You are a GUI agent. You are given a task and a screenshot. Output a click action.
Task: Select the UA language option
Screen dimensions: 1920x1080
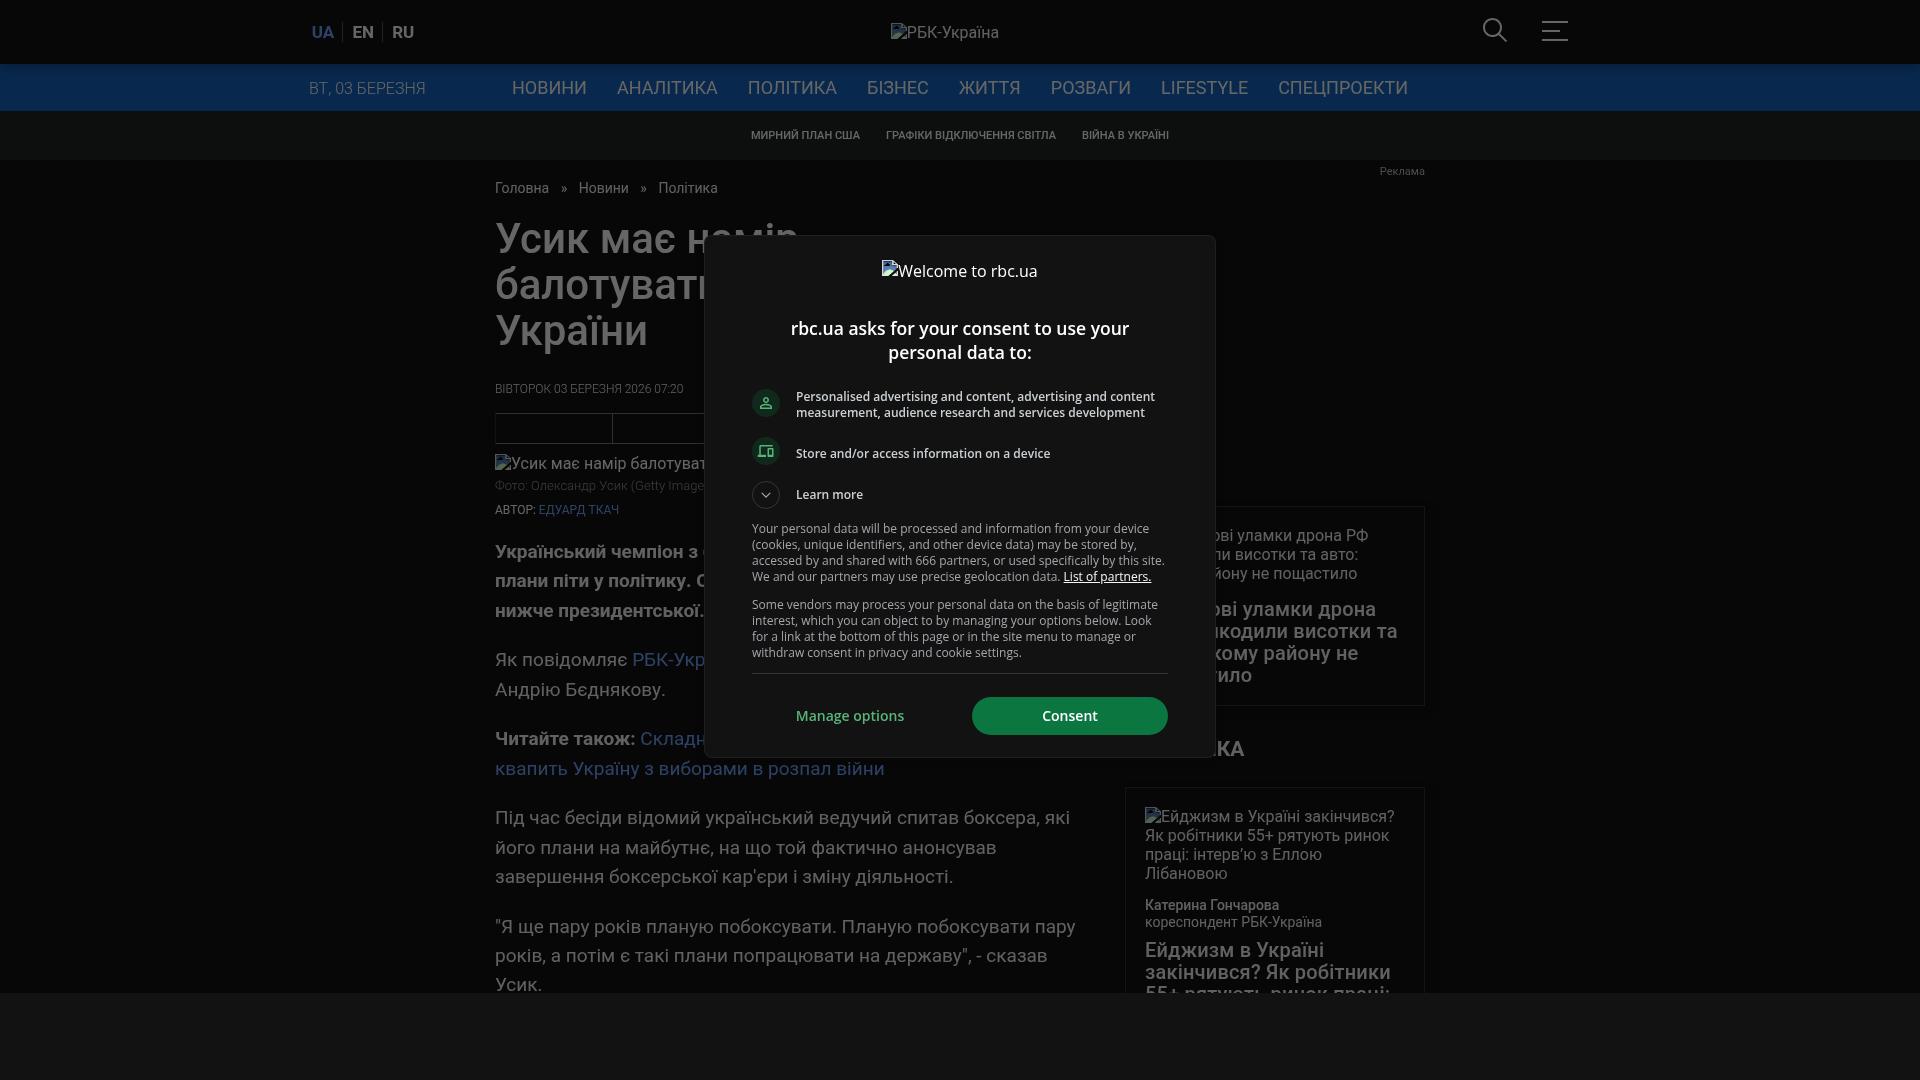tap(322, 32)
